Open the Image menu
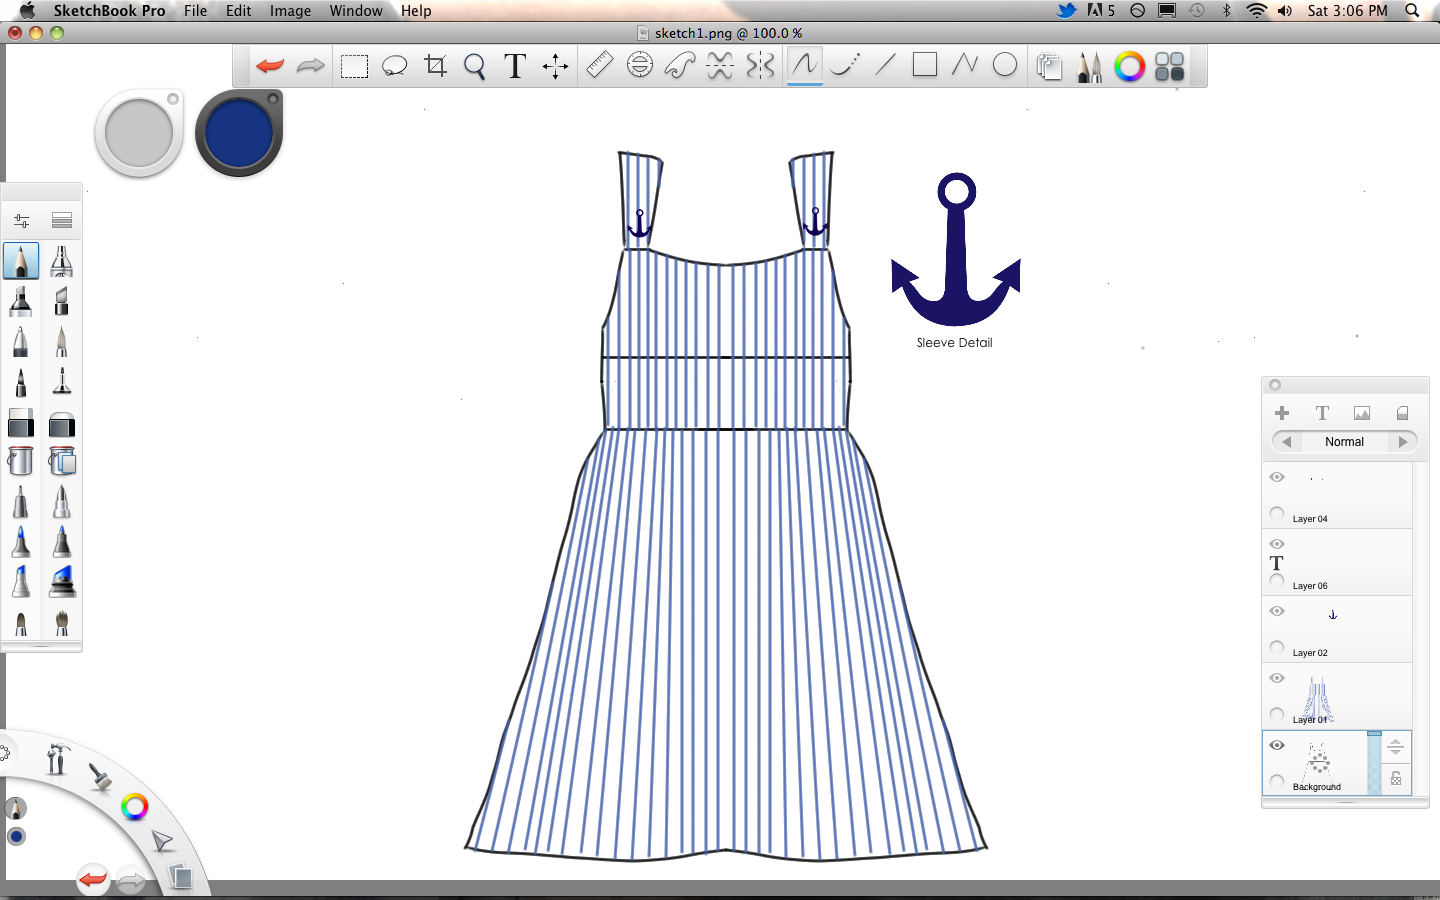The height and width of the screenshot is (900, 1440). tap(290, 11)
